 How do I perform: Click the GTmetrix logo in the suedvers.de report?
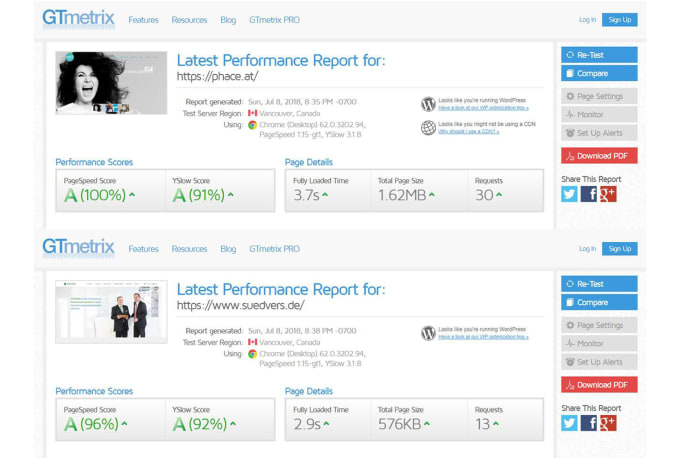(78, 248)
